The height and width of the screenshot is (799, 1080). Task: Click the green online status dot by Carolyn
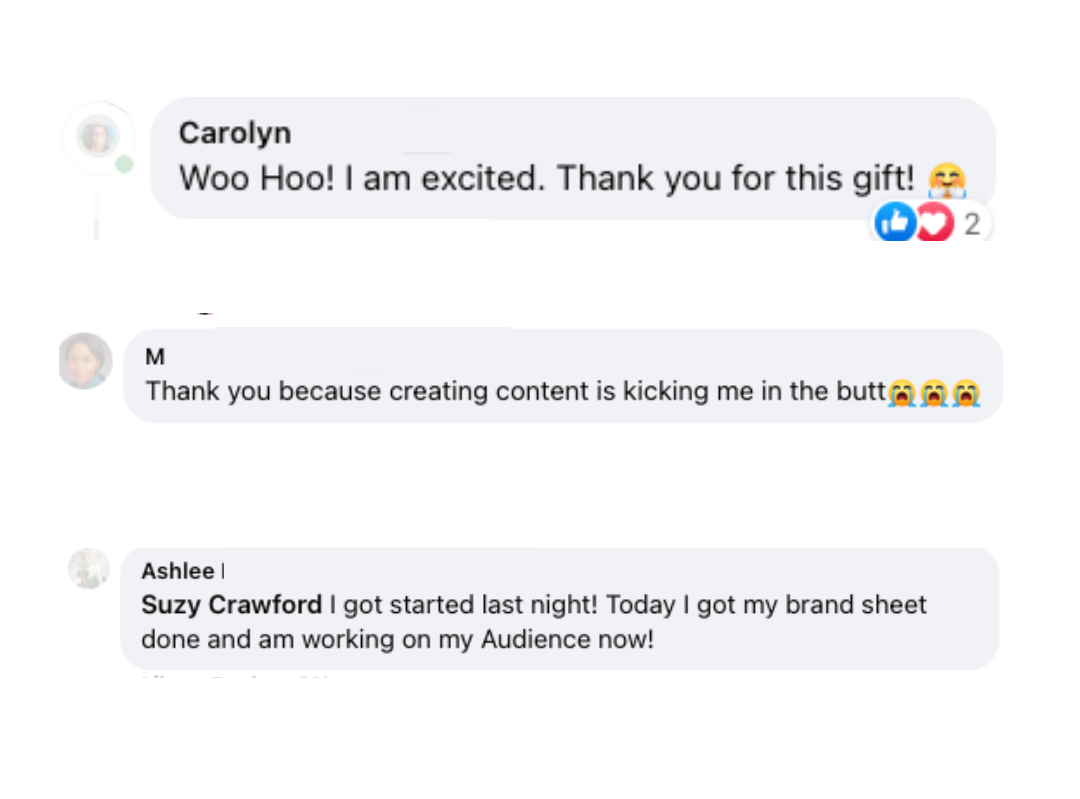(124, 164)
